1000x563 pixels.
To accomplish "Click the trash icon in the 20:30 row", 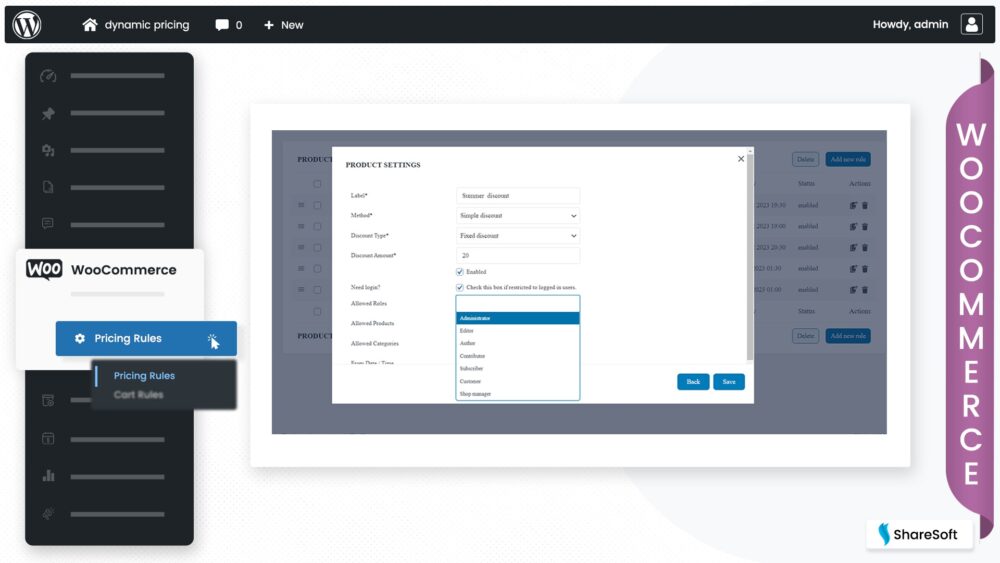I will coord(865,247).
